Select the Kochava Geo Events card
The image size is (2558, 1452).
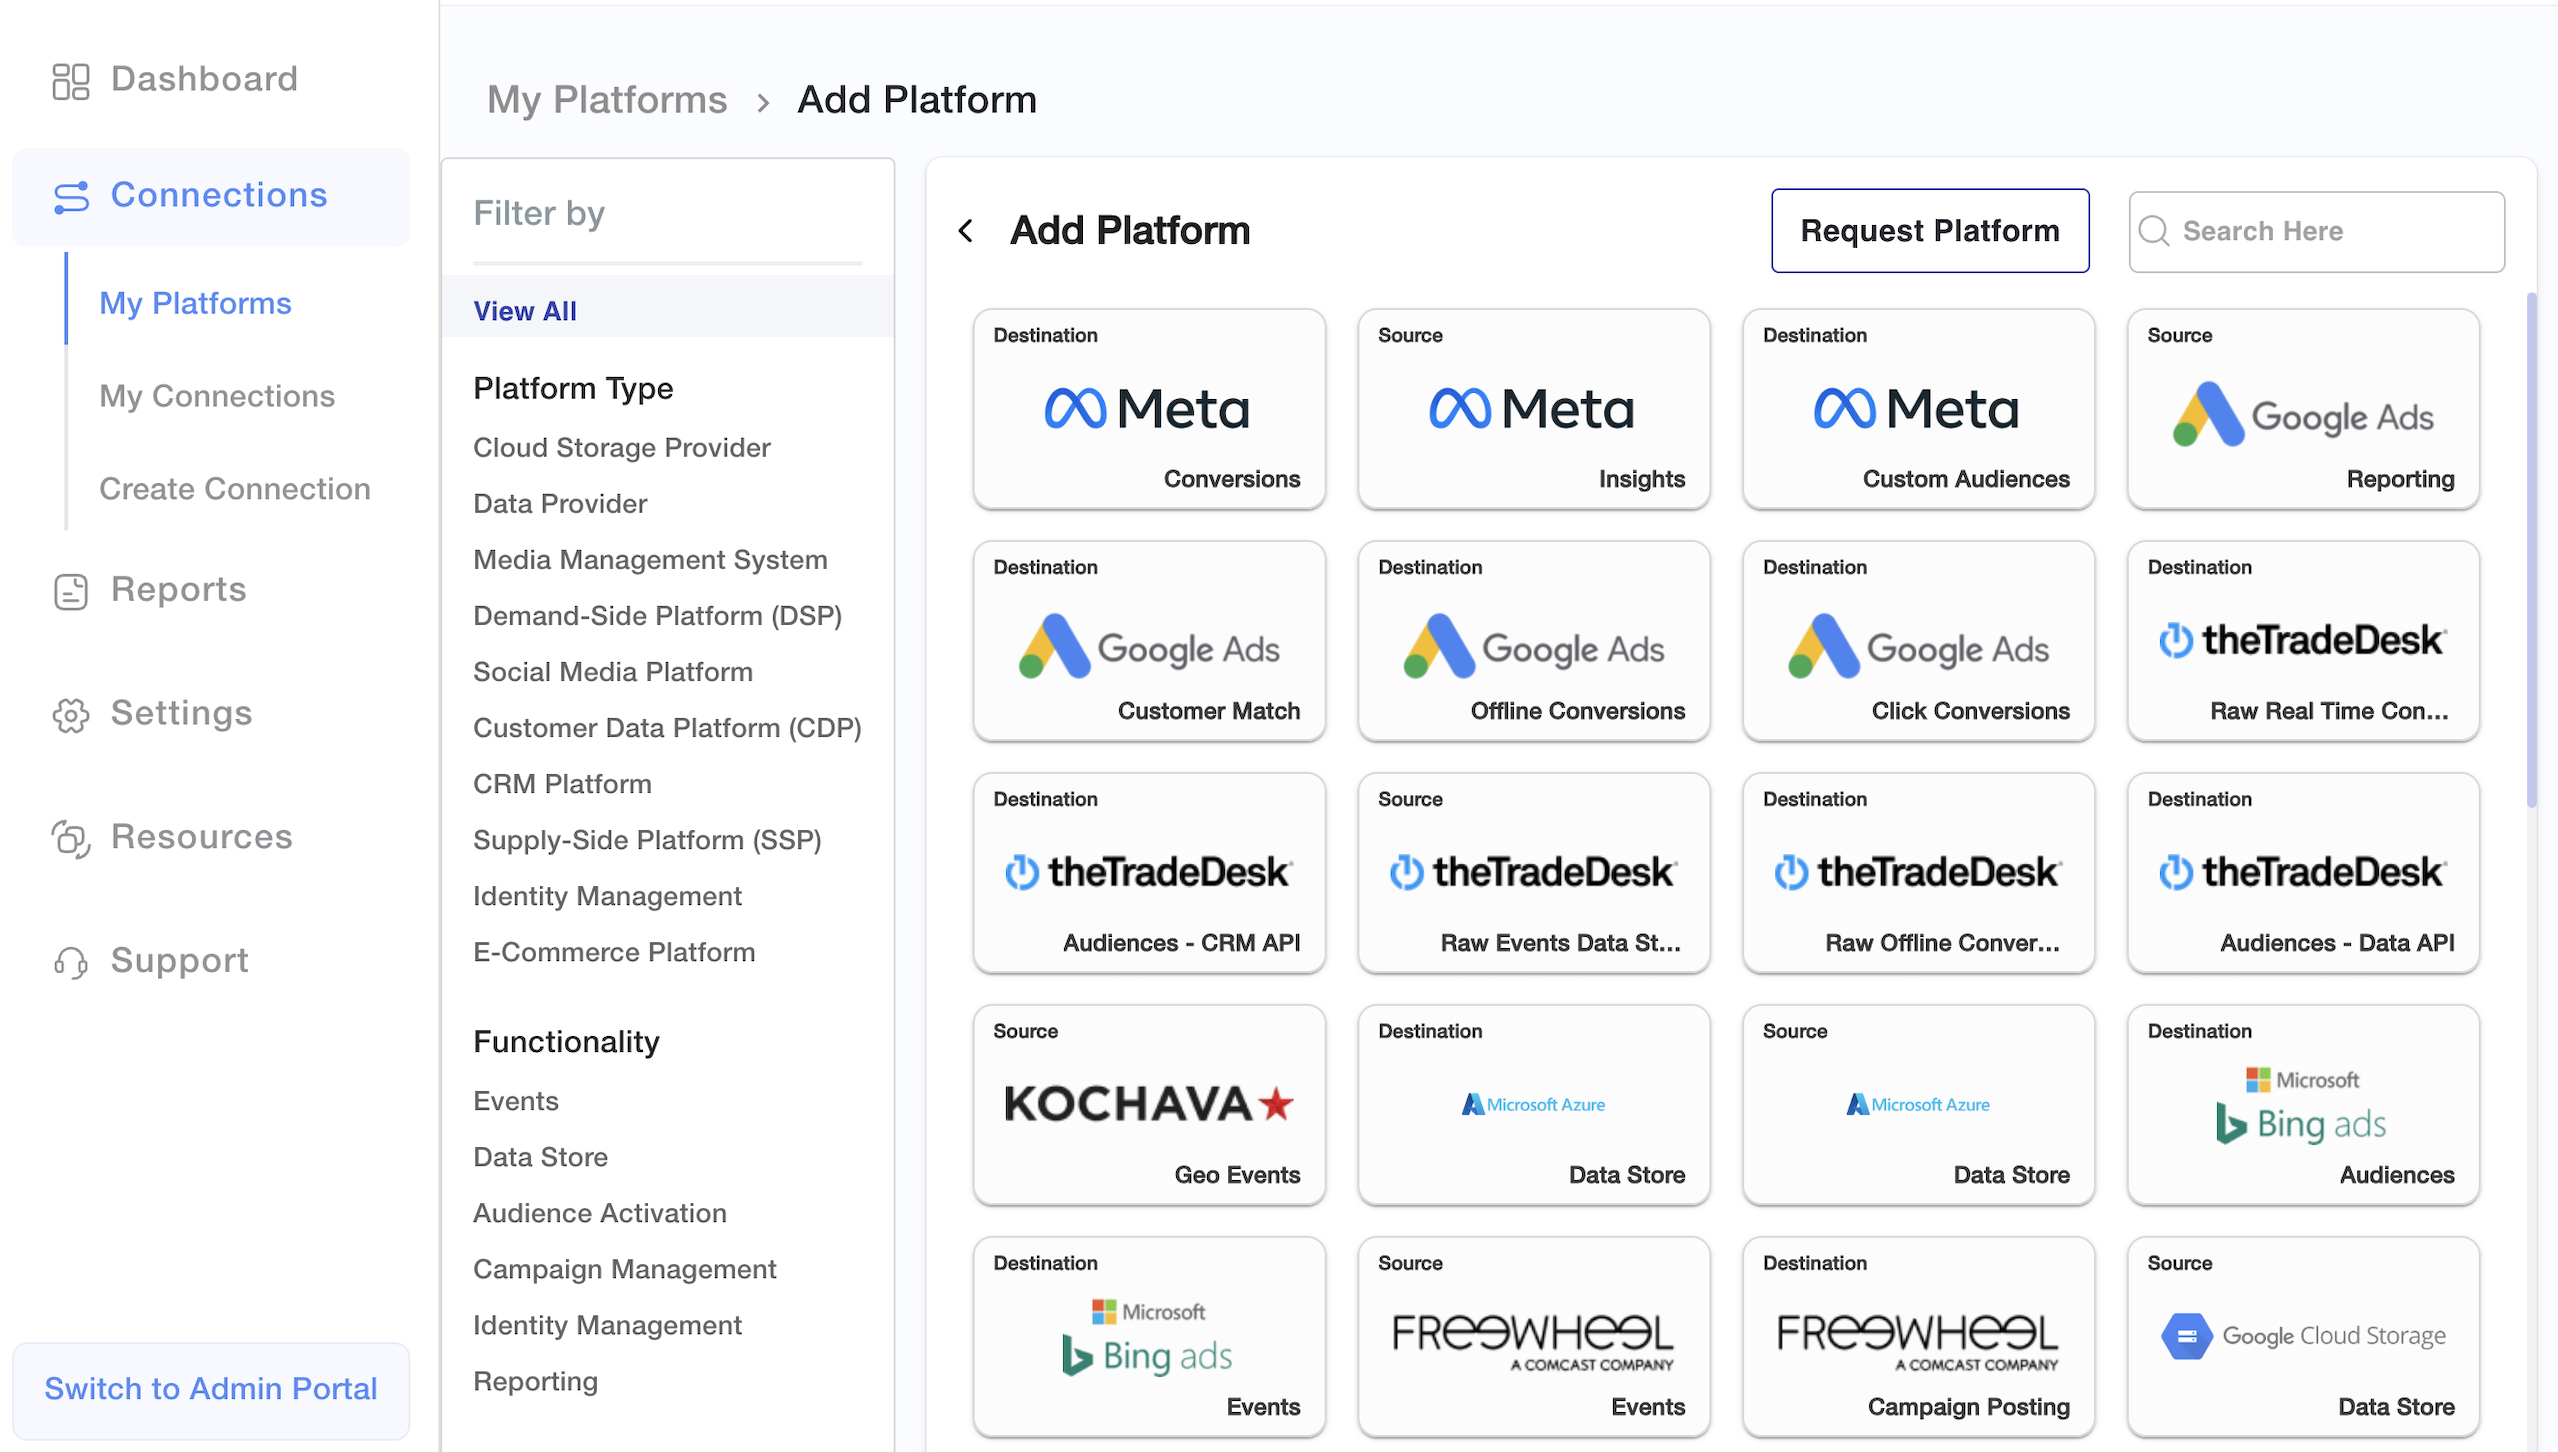coord(1148,1105)
